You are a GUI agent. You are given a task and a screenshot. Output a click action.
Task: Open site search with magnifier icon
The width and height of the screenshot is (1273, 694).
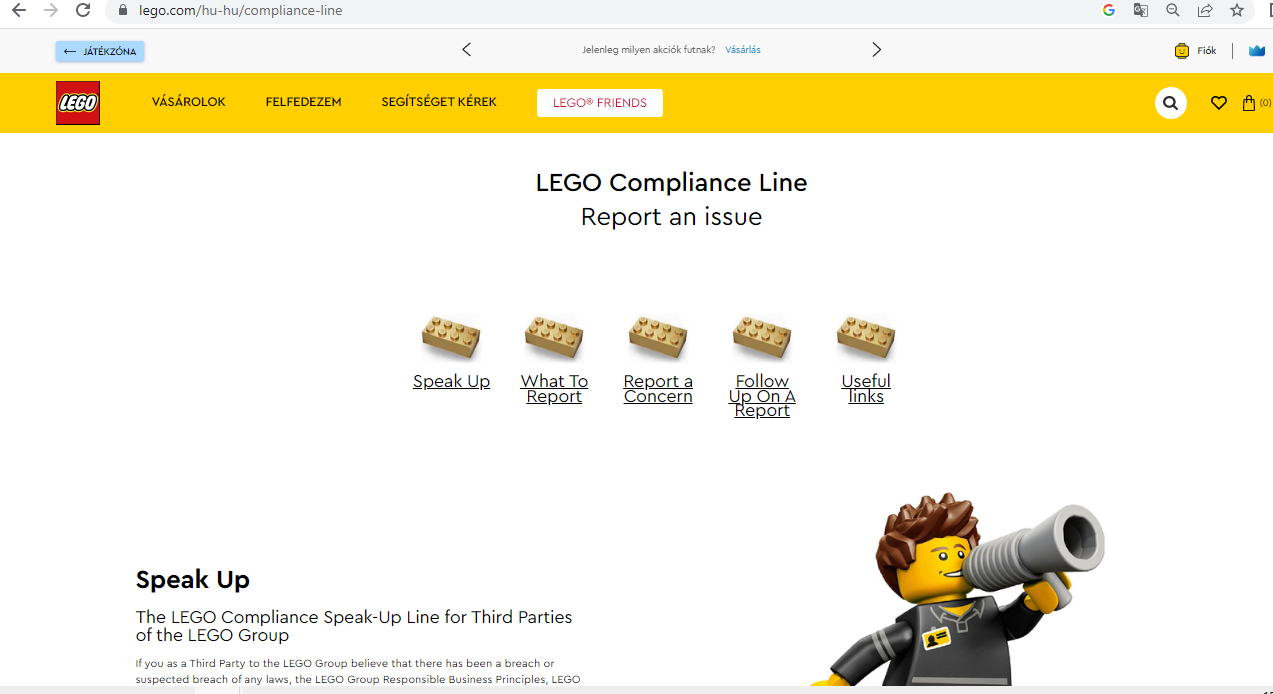point(1171,103)
